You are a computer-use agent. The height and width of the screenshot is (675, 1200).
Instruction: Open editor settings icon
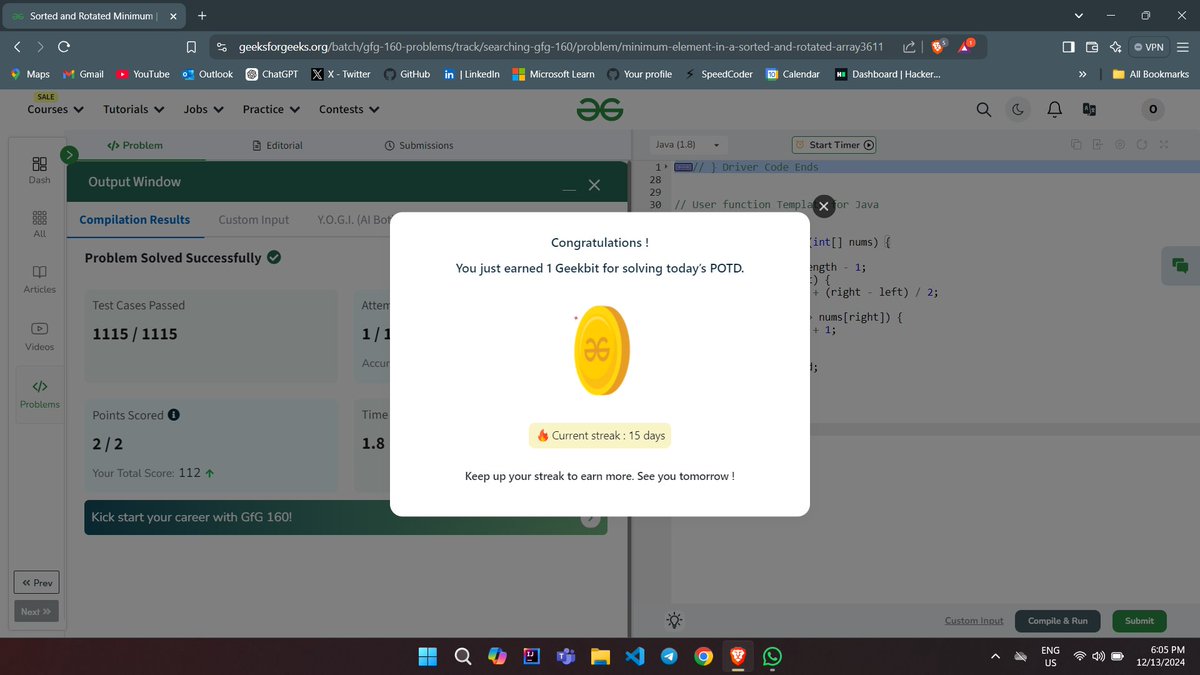tap(1120, 145)
